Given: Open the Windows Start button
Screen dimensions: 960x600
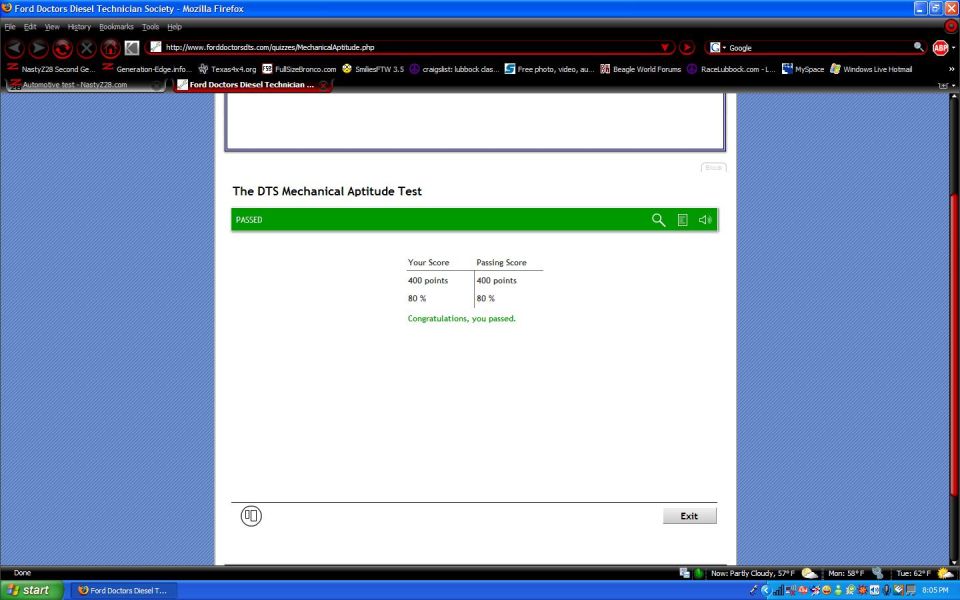Looking at the screenshot, I should coord(31,590).
